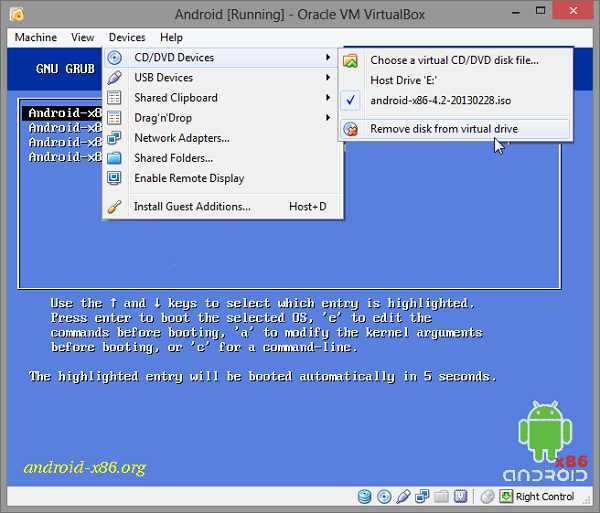Image resolution: width=600 pixels, height=513 pixels.
Task: Open the View menu
Action: pos(83,37)
